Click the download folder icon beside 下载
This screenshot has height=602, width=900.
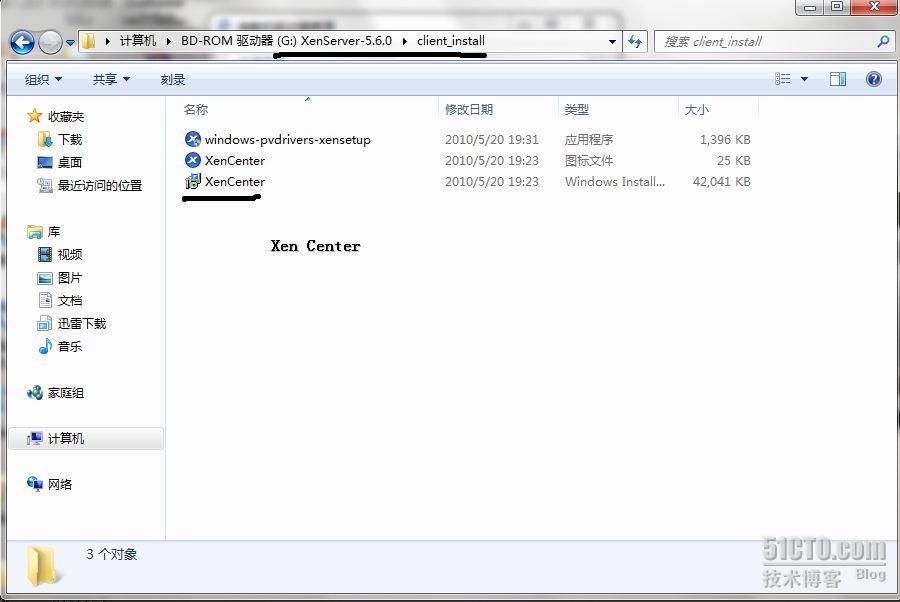coord(45,139)
